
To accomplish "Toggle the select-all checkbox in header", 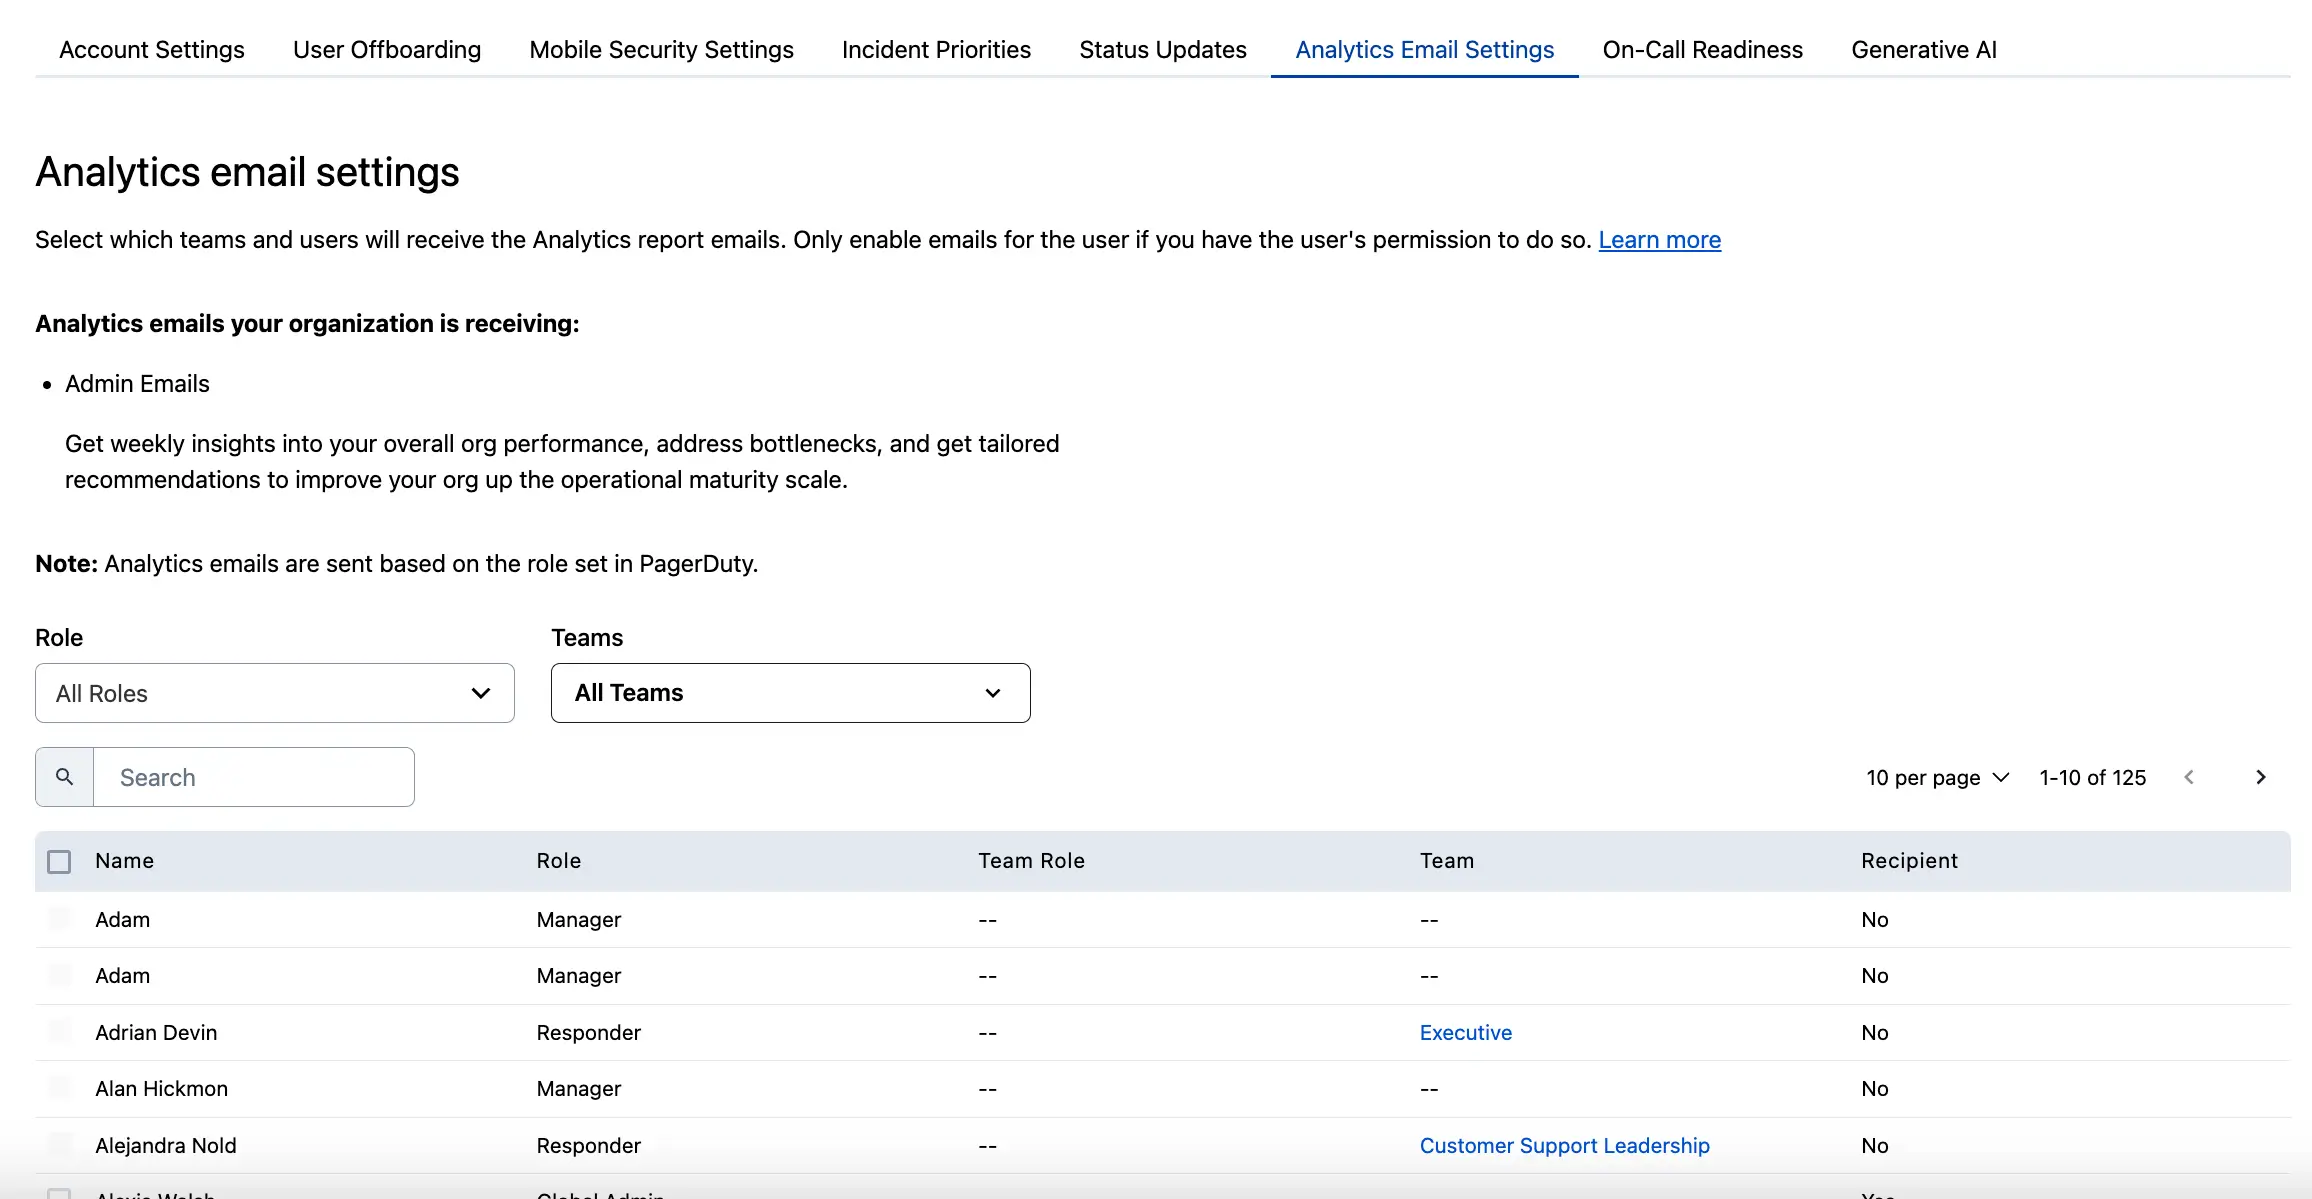I will (x=59, y=861).
